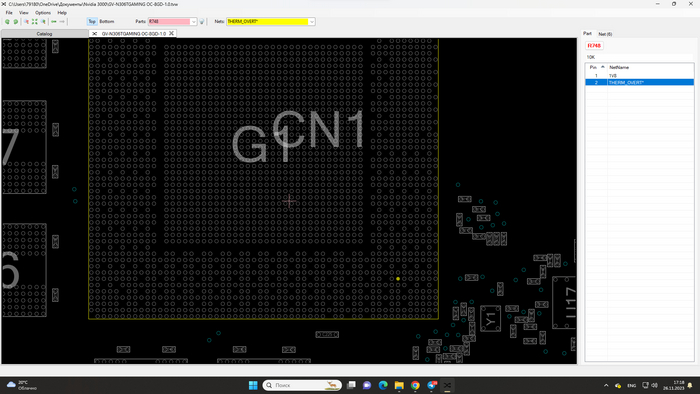Click the second green rotate icon in the toolbar
The height and width of the screenshot is (394, 700).
tap(16, 21)
